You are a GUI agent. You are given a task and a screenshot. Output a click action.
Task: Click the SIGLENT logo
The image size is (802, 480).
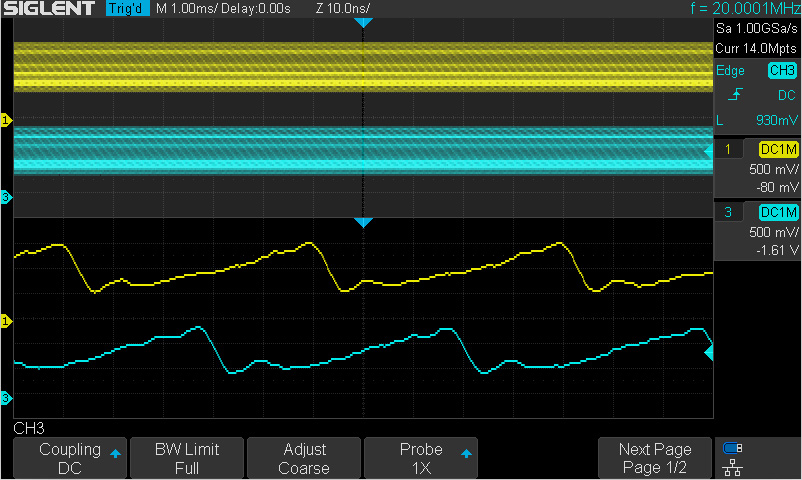[x=49, y=9]
